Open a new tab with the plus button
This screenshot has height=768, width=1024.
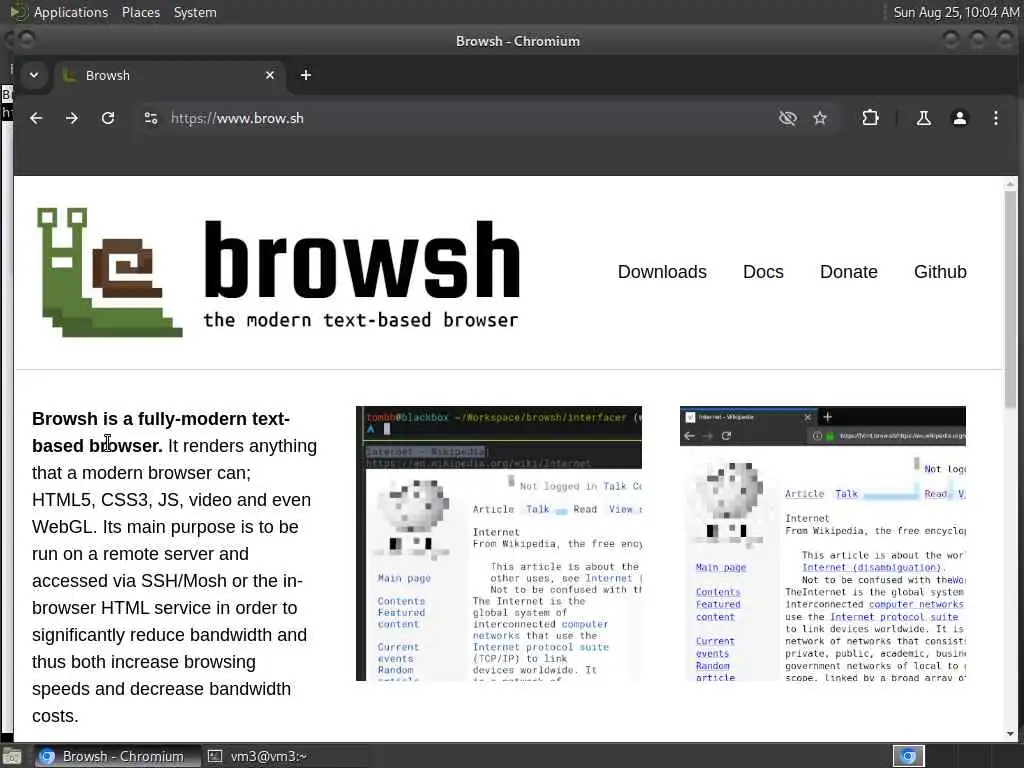pyautogui.click(x=306, y=75)
